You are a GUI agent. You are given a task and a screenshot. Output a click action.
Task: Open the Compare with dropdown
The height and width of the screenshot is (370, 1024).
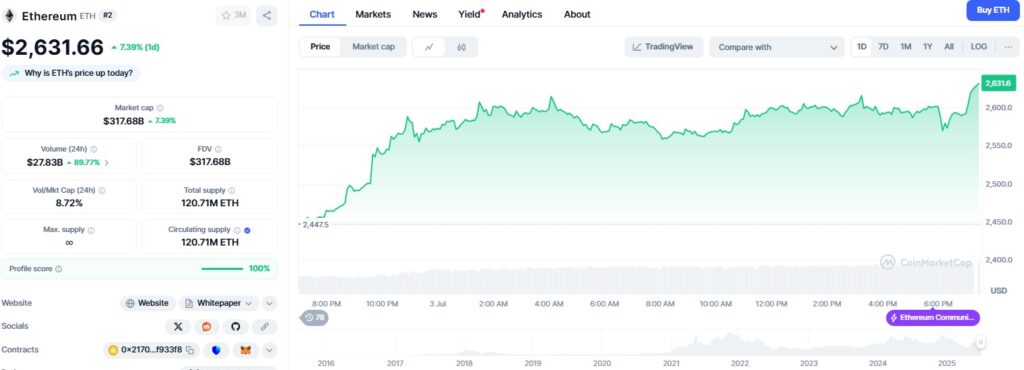point(776,47)
